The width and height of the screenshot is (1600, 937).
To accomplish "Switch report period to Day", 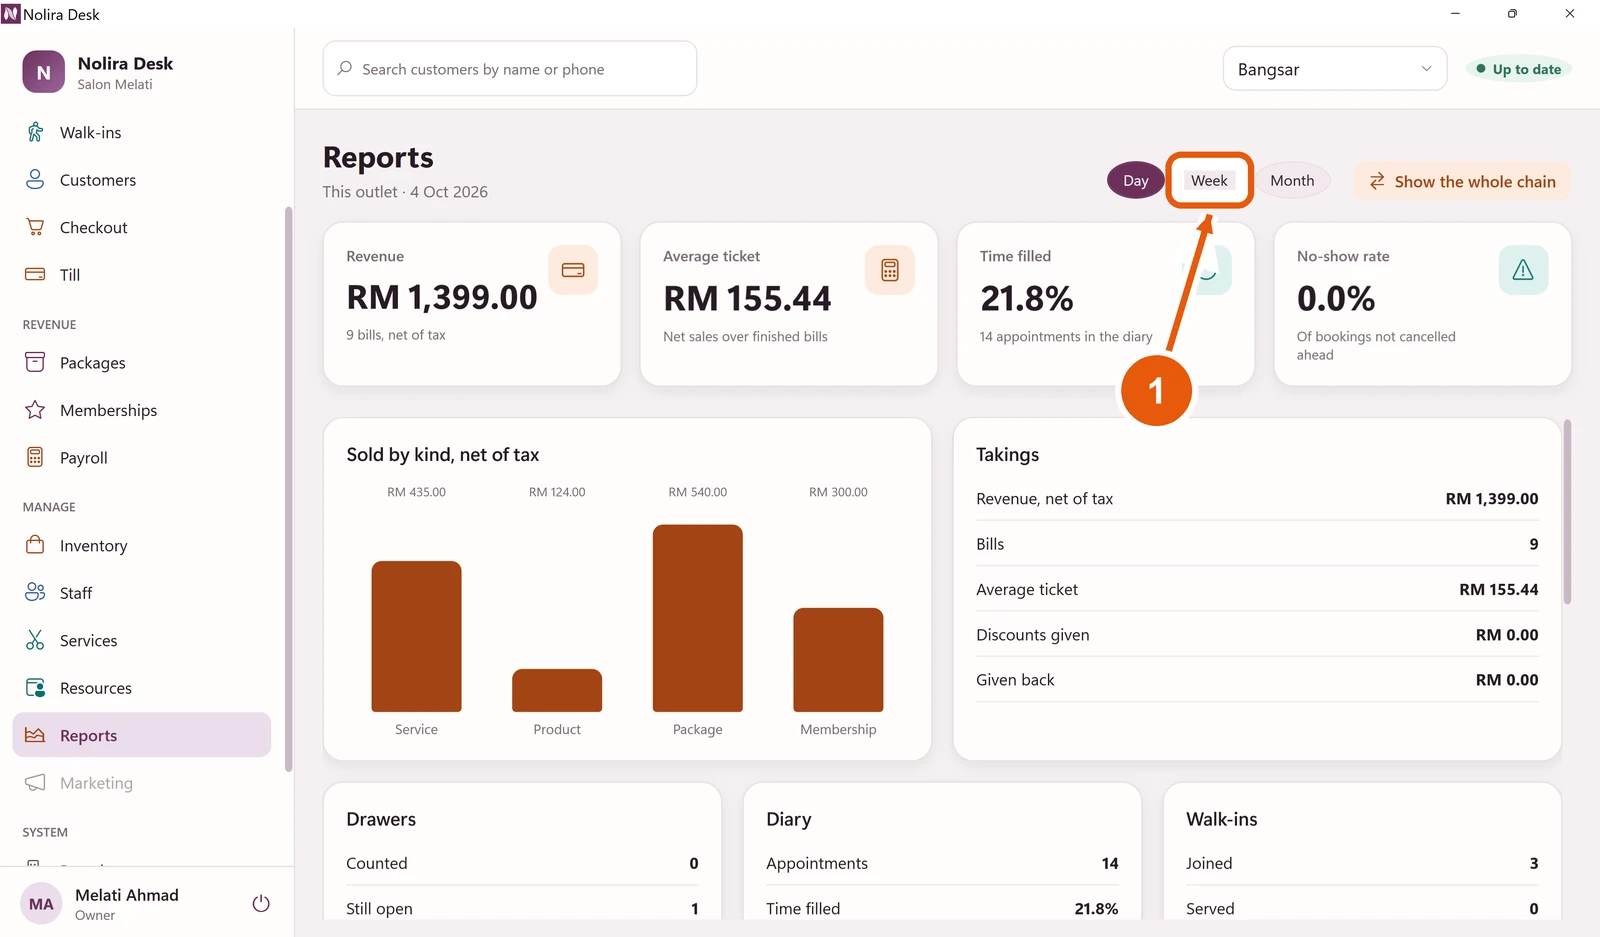I will tap(1135, 181).
